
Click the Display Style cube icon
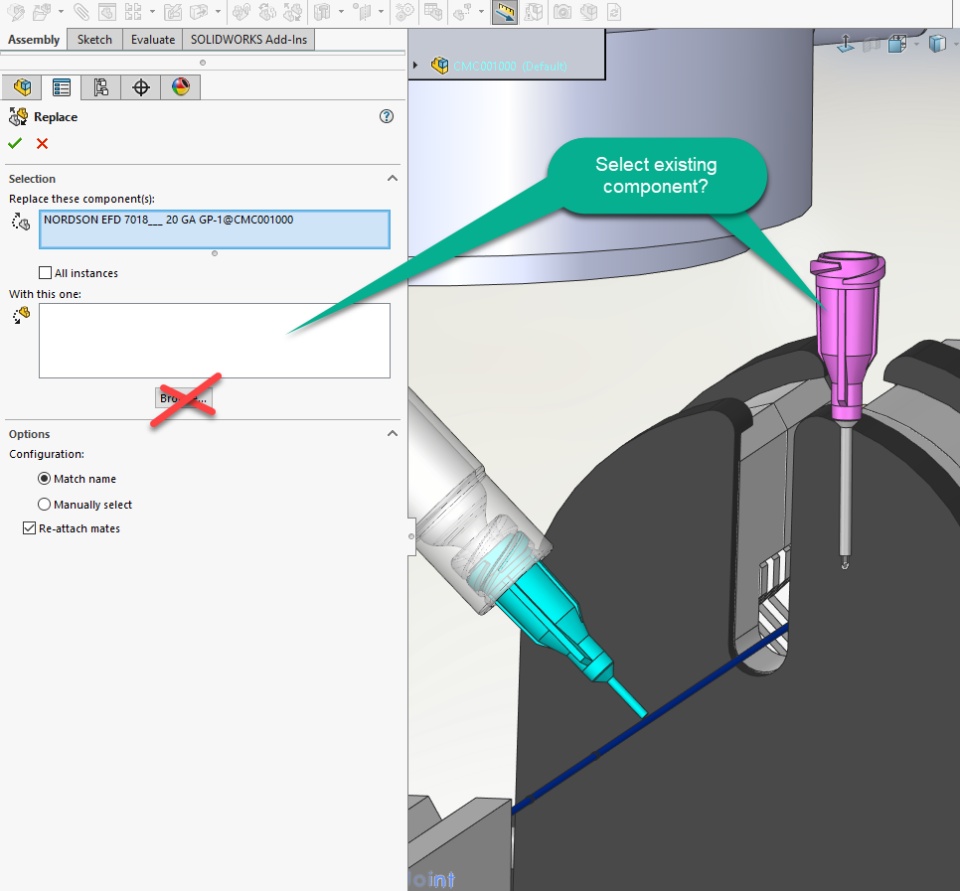click(x=937, y=43)
